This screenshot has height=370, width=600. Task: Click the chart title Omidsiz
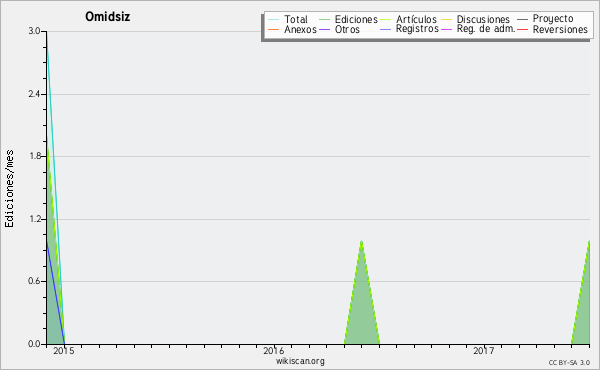click(x=108, y=17)
